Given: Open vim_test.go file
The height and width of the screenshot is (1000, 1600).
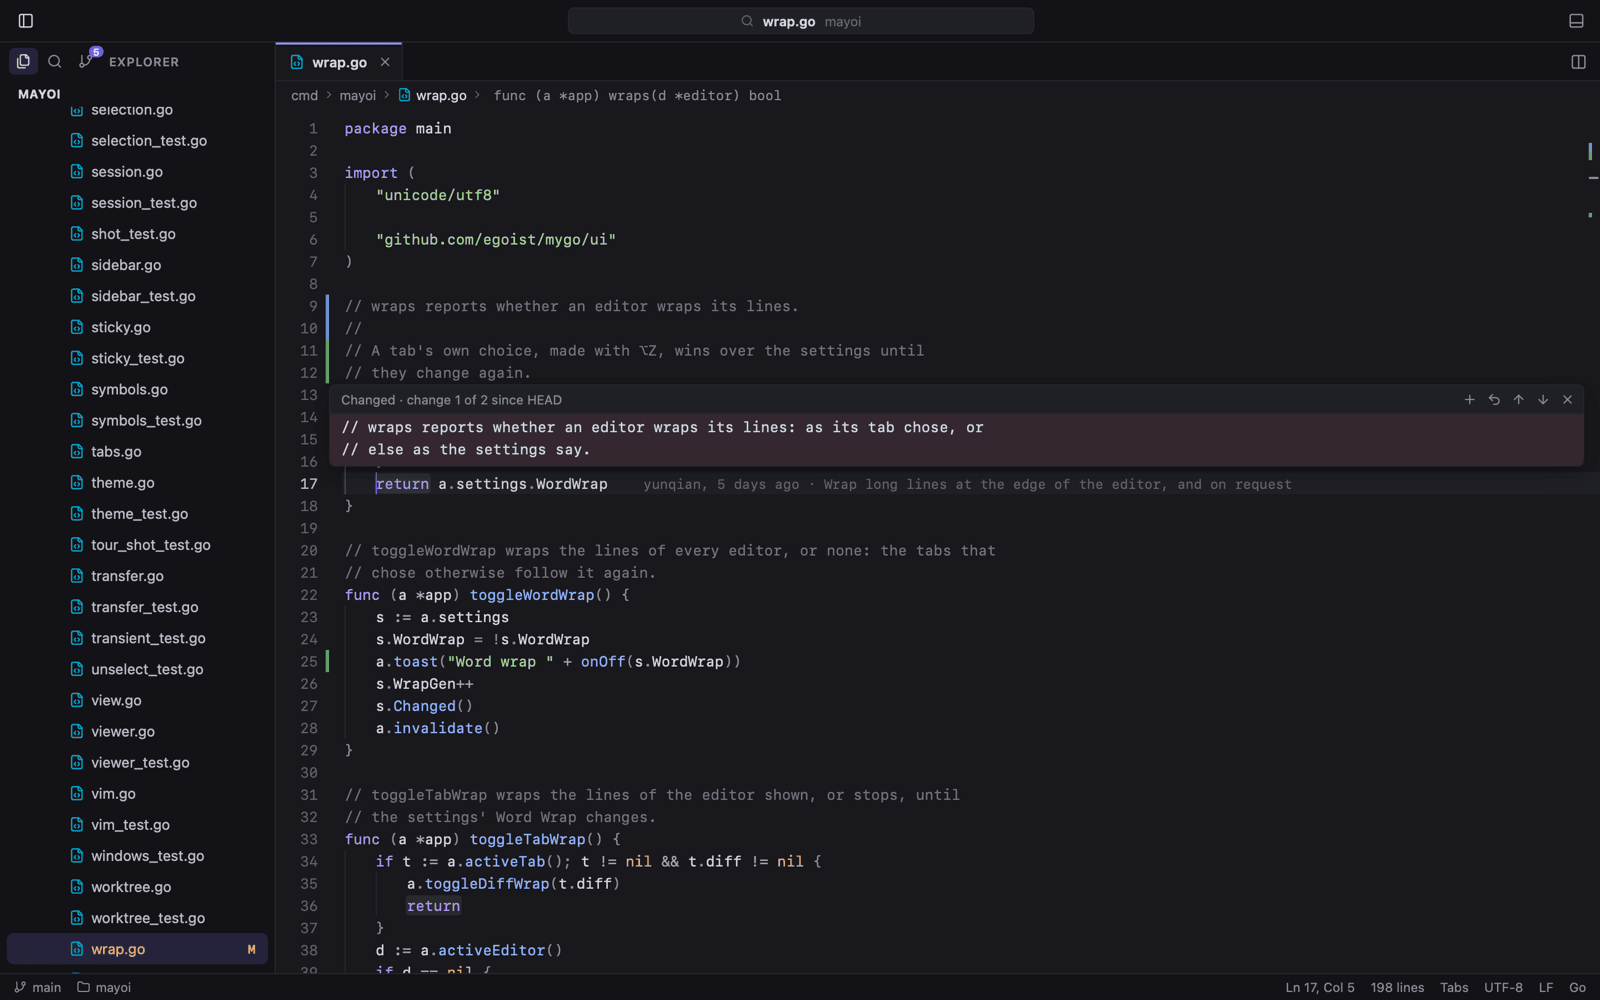Looking at the screenshot, I should click(x=137, y=825).
